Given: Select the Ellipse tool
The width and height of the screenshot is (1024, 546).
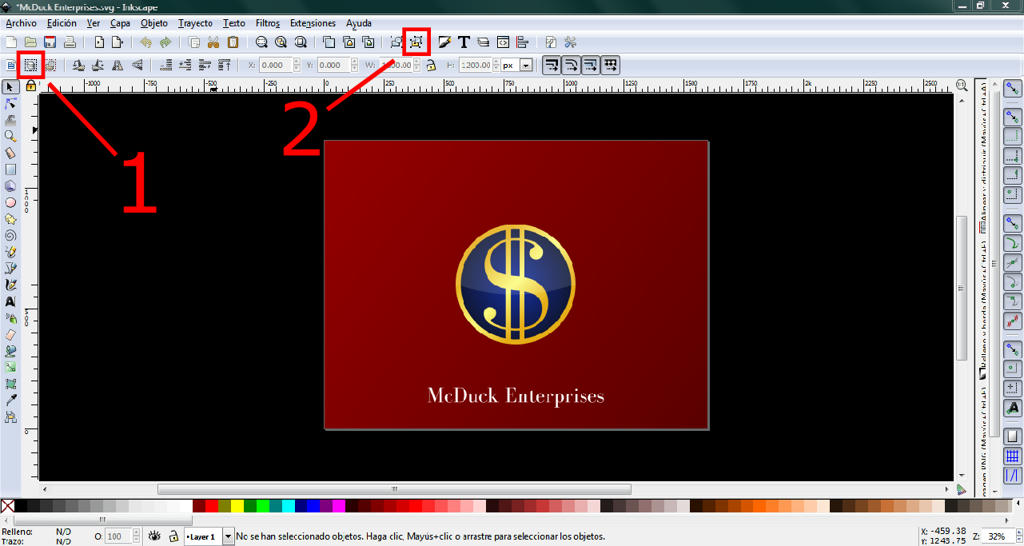Looking at the screenshot, I should click(x=10, y=202).
